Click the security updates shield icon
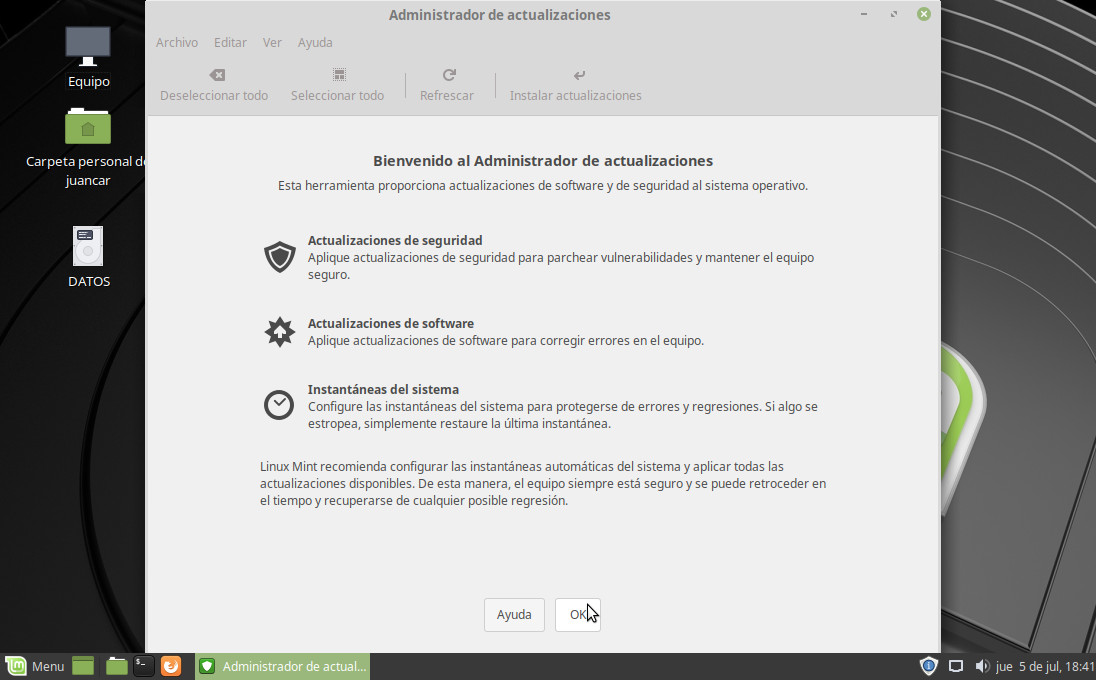The height and width of the screenshot is (680, 1096). [280, 257]
